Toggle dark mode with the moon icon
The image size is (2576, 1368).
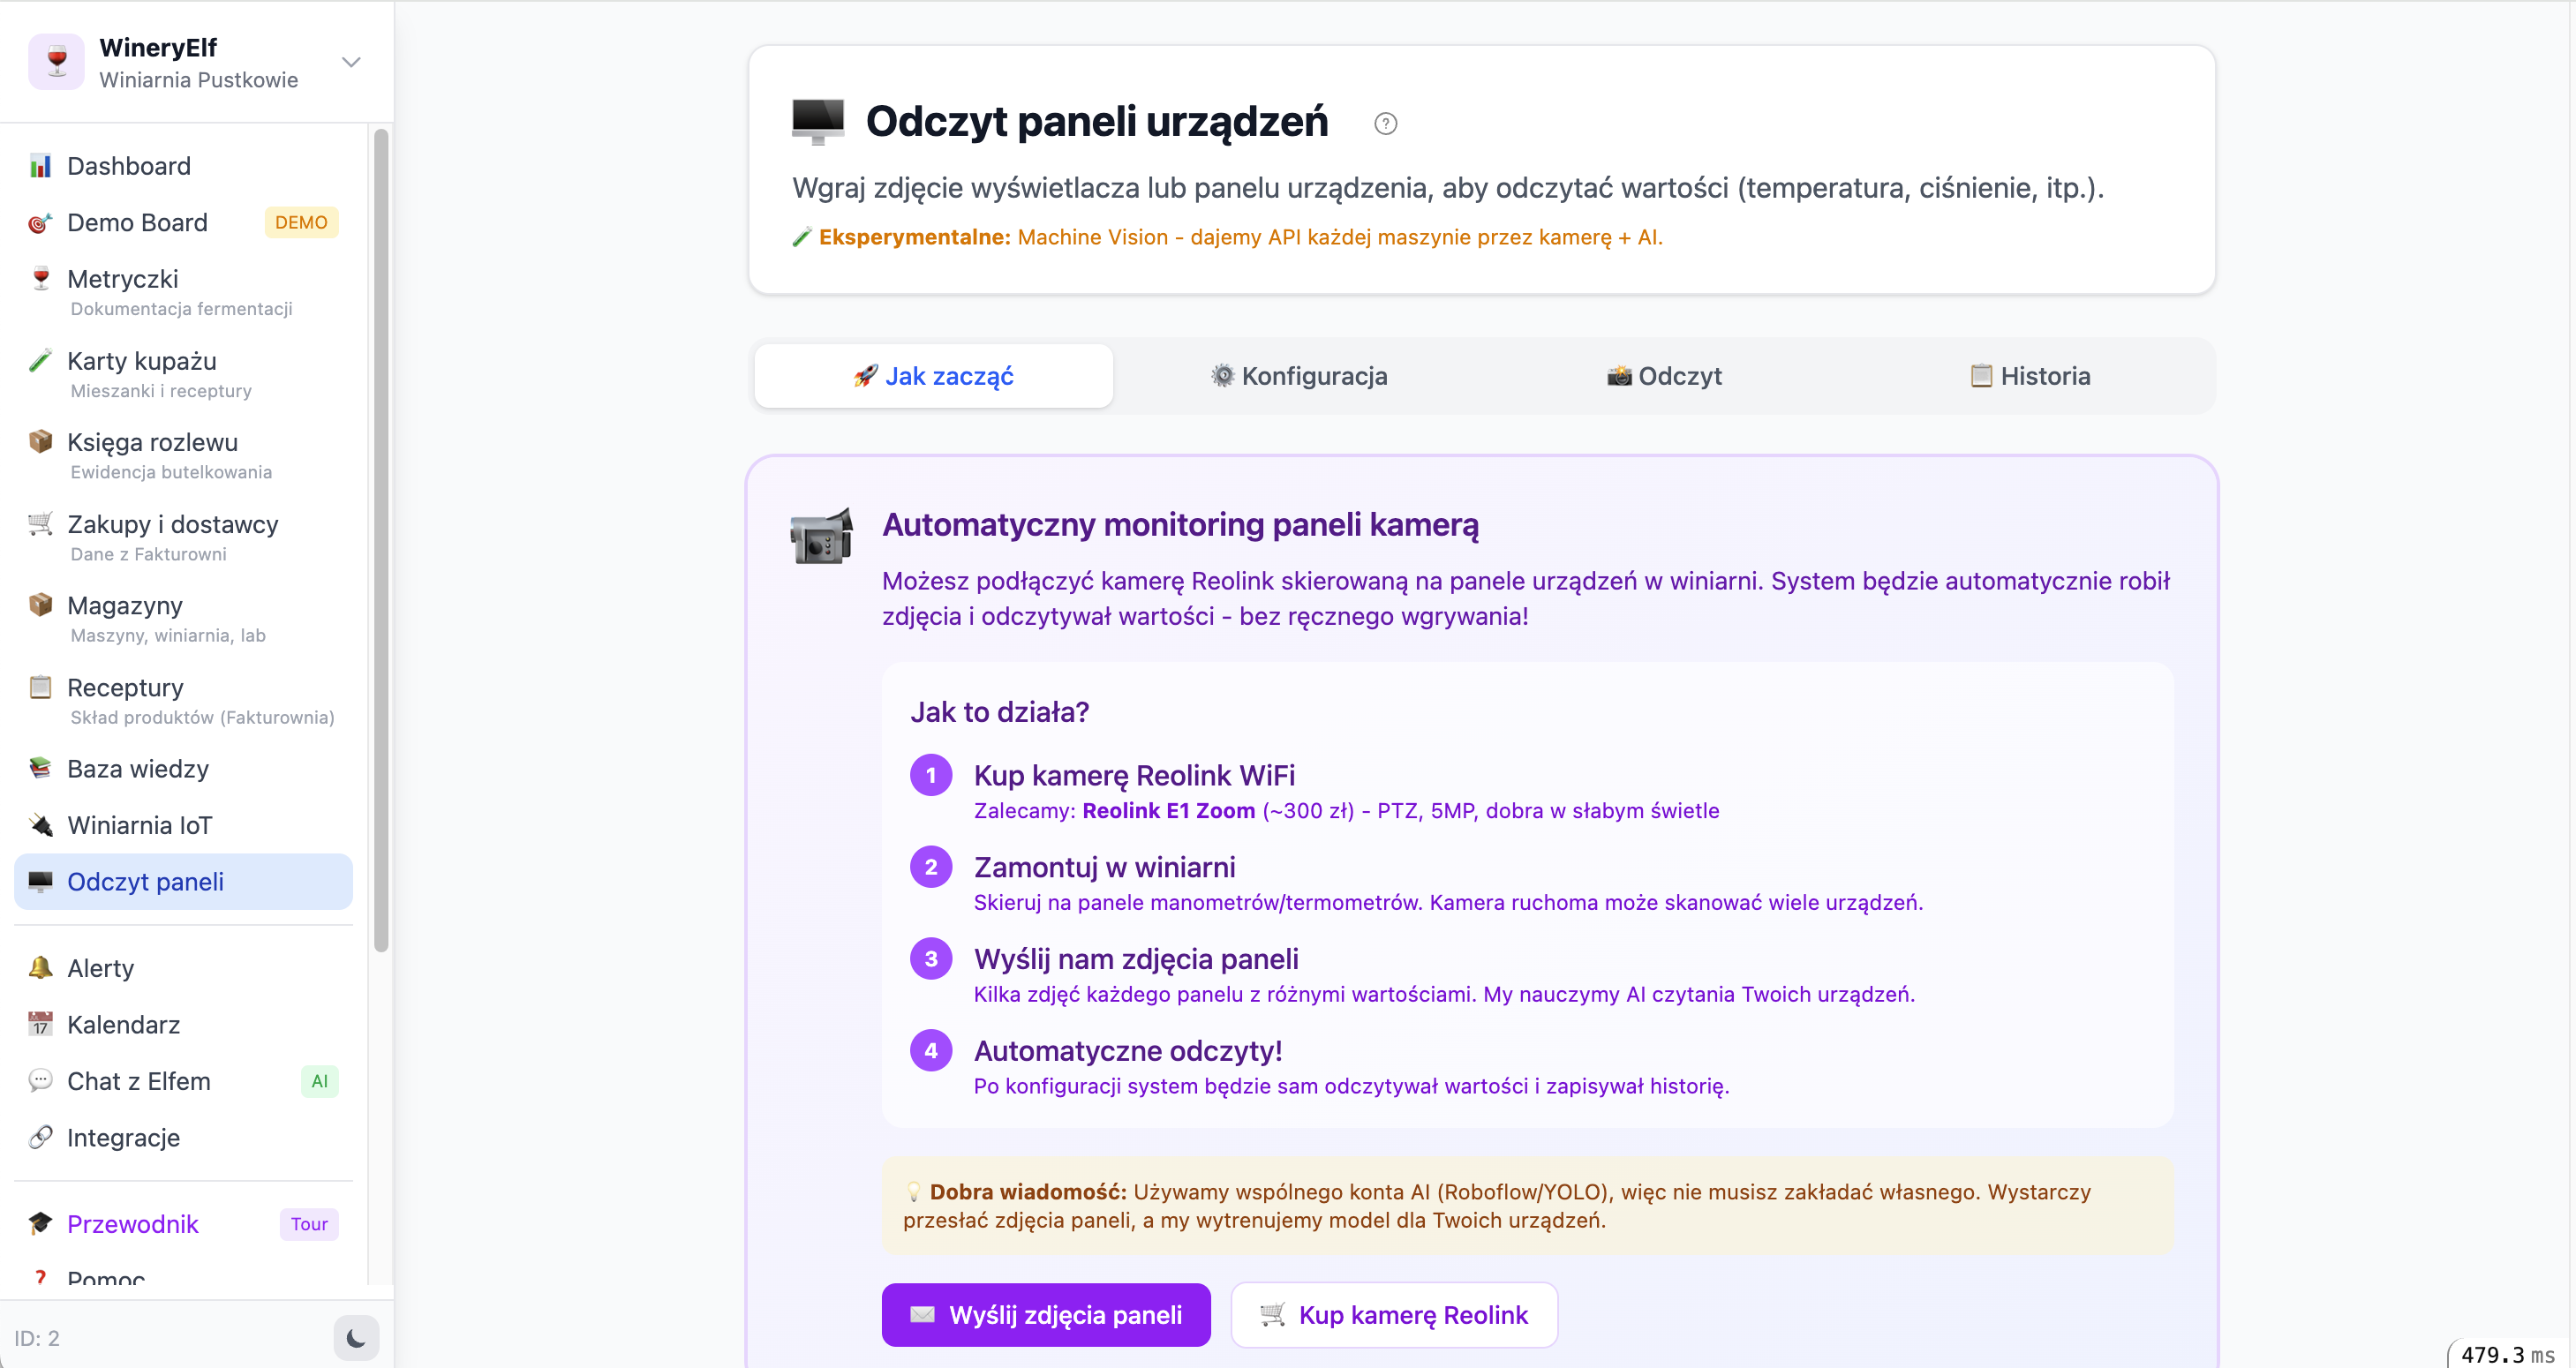[356, 1338]
